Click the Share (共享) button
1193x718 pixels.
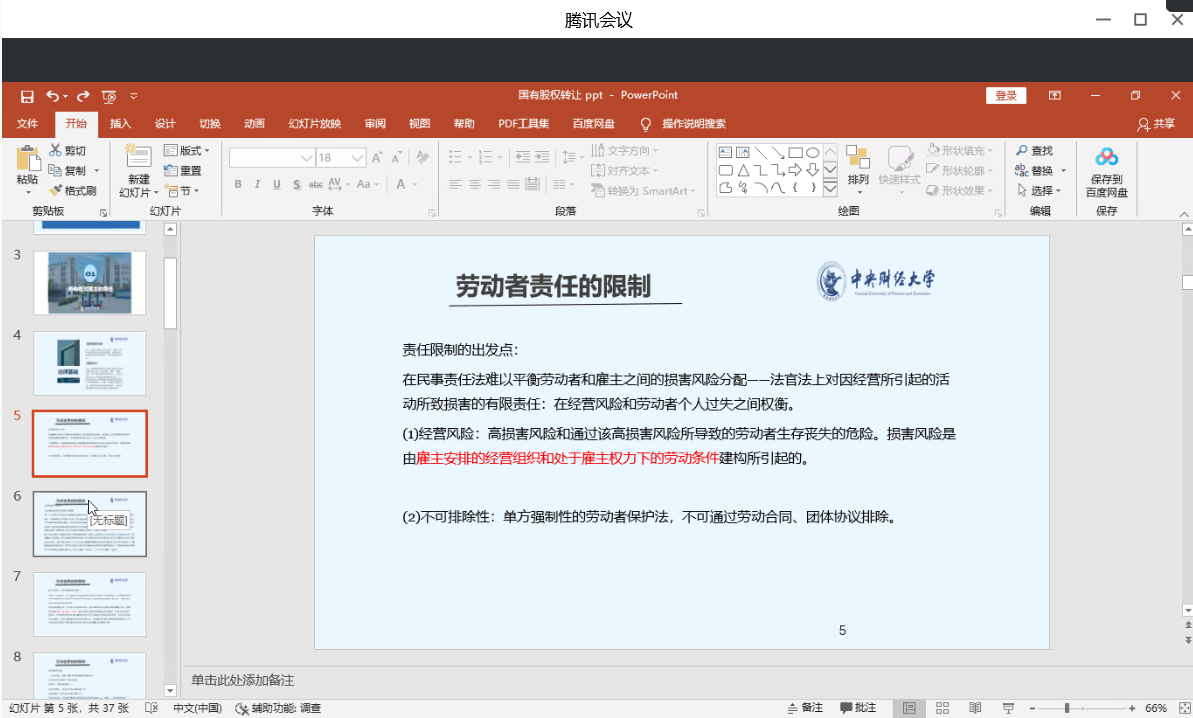pyautogui.click(x=1156, y=124)
